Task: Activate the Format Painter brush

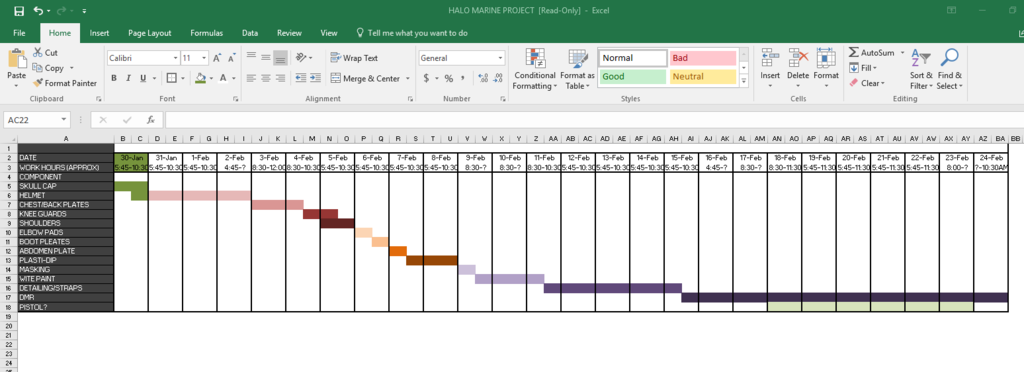Action: click(x=65, y=83)
